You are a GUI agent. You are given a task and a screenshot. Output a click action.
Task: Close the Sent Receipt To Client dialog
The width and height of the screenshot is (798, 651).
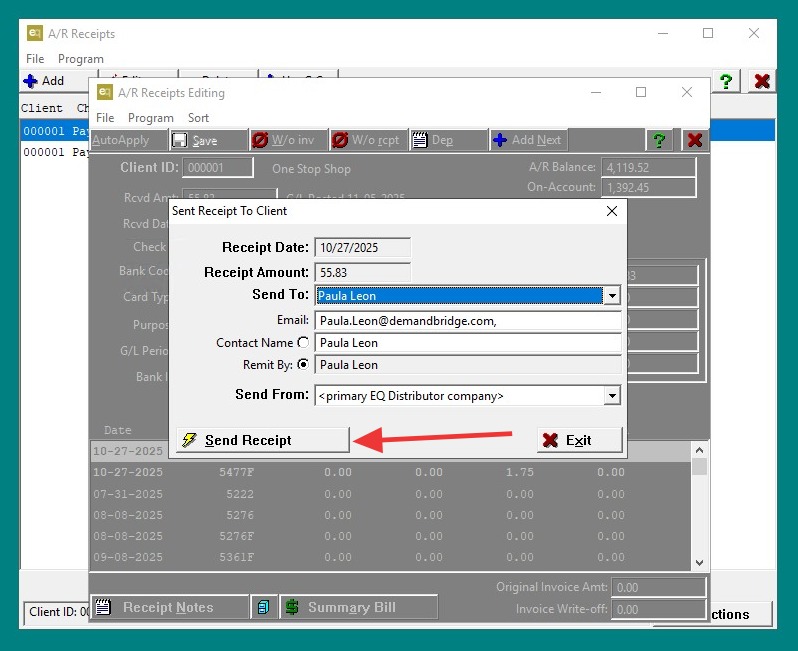pyautogui.click(x=612, y=211)
